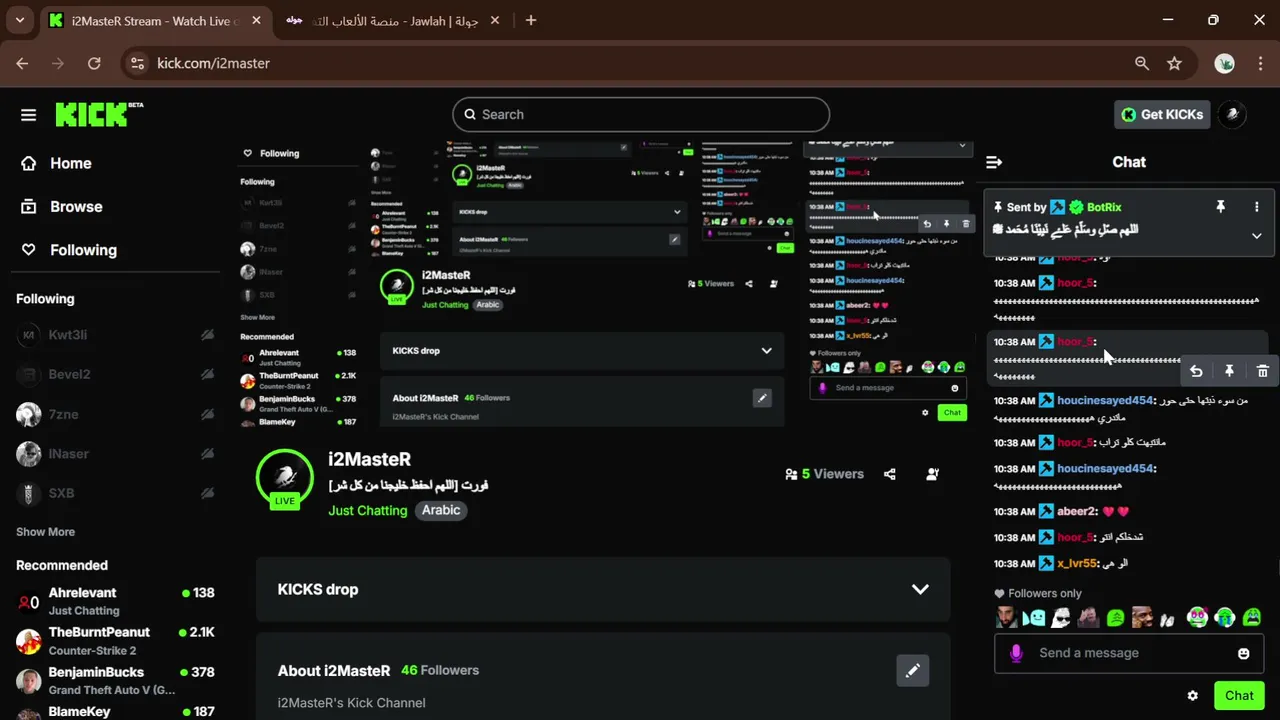The width and height of the screenshot is (1280, 720).
Task: Insert the cyan ghost fish emote
Action: (x=1034, y=618)
